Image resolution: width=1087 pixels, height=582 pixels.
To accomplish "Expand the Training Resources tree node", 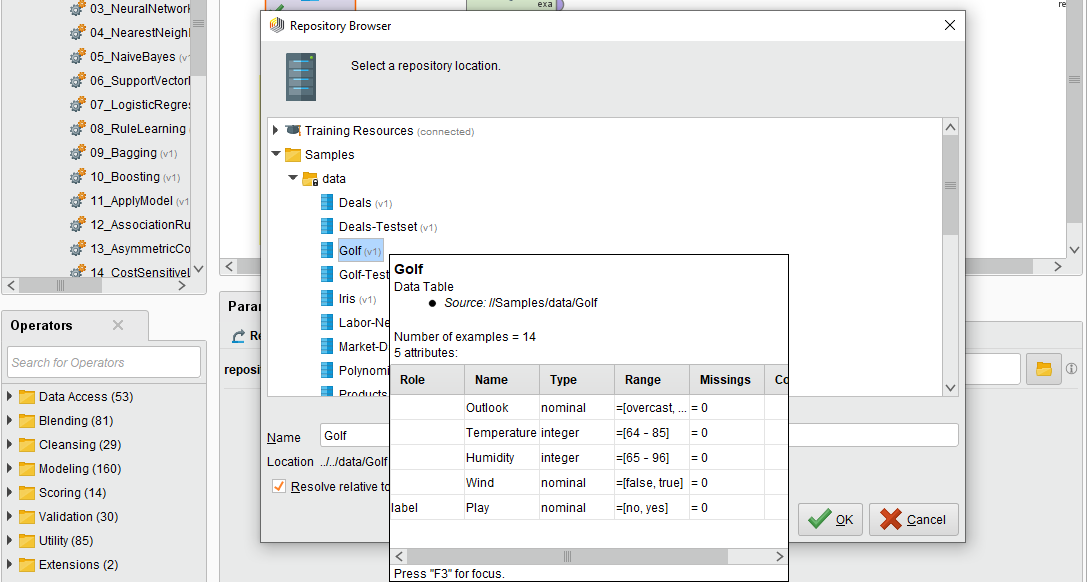I will coord(277,131).
